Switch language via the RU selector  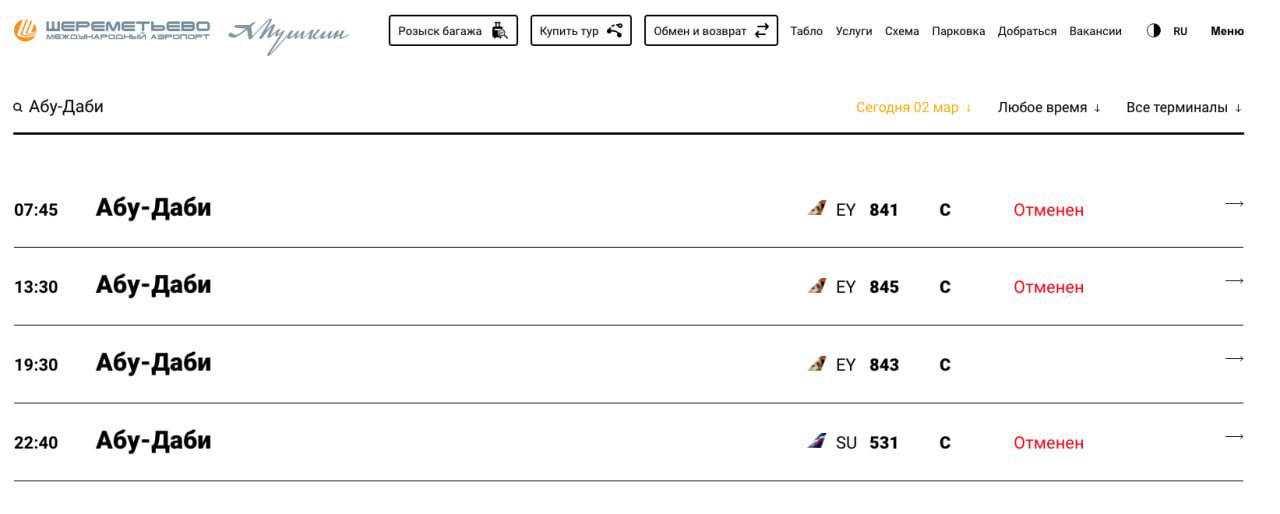pyautogui.click(x=1180, y=31)
